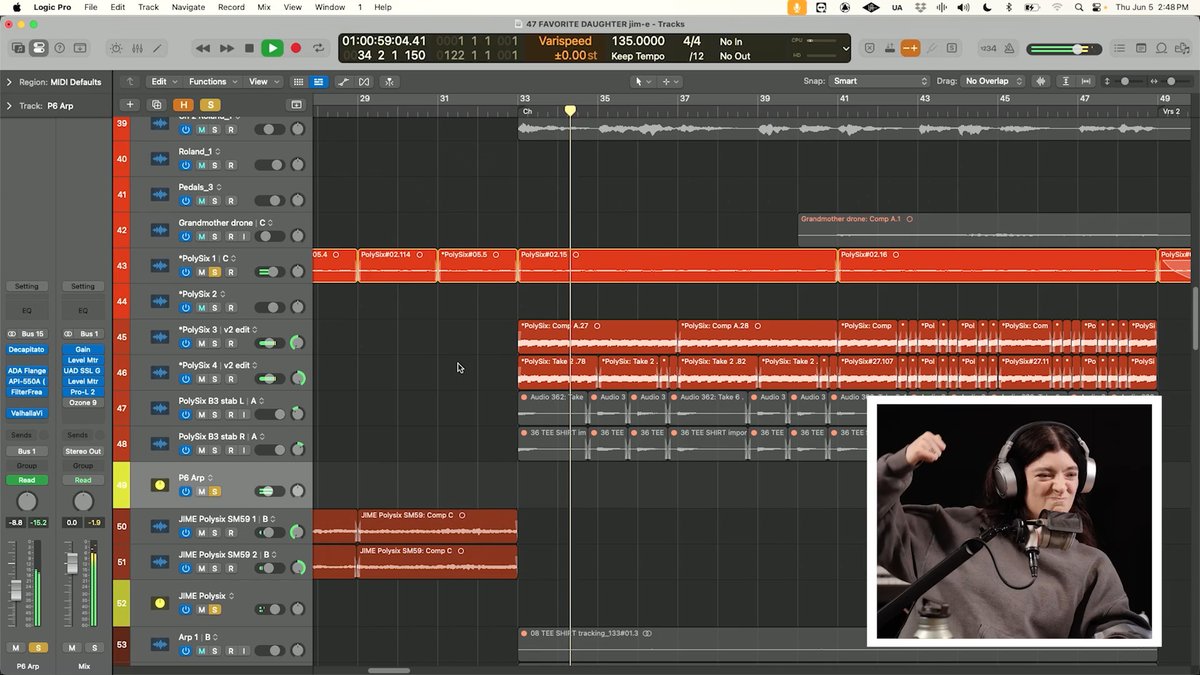Image resolution: width=1200 pixels, height=675 pixels.
Task: Open the Window menu
Action: tap(330, 7)
